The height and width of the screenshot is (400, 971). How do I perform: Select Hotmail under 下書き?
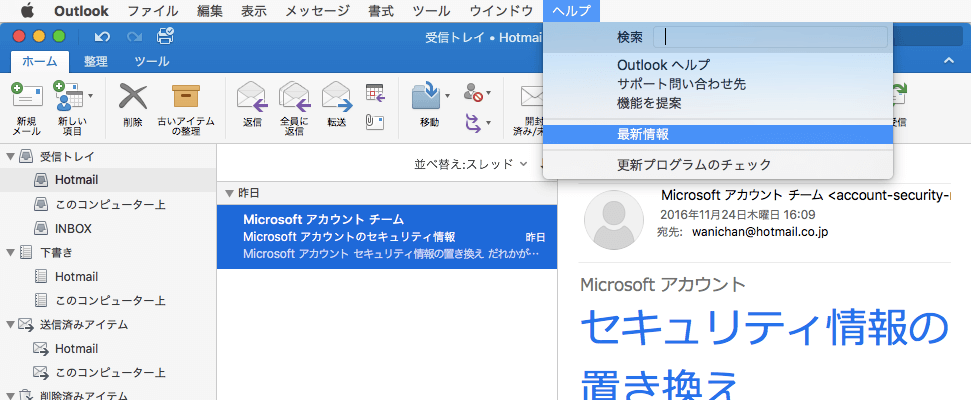pos(108,277)
